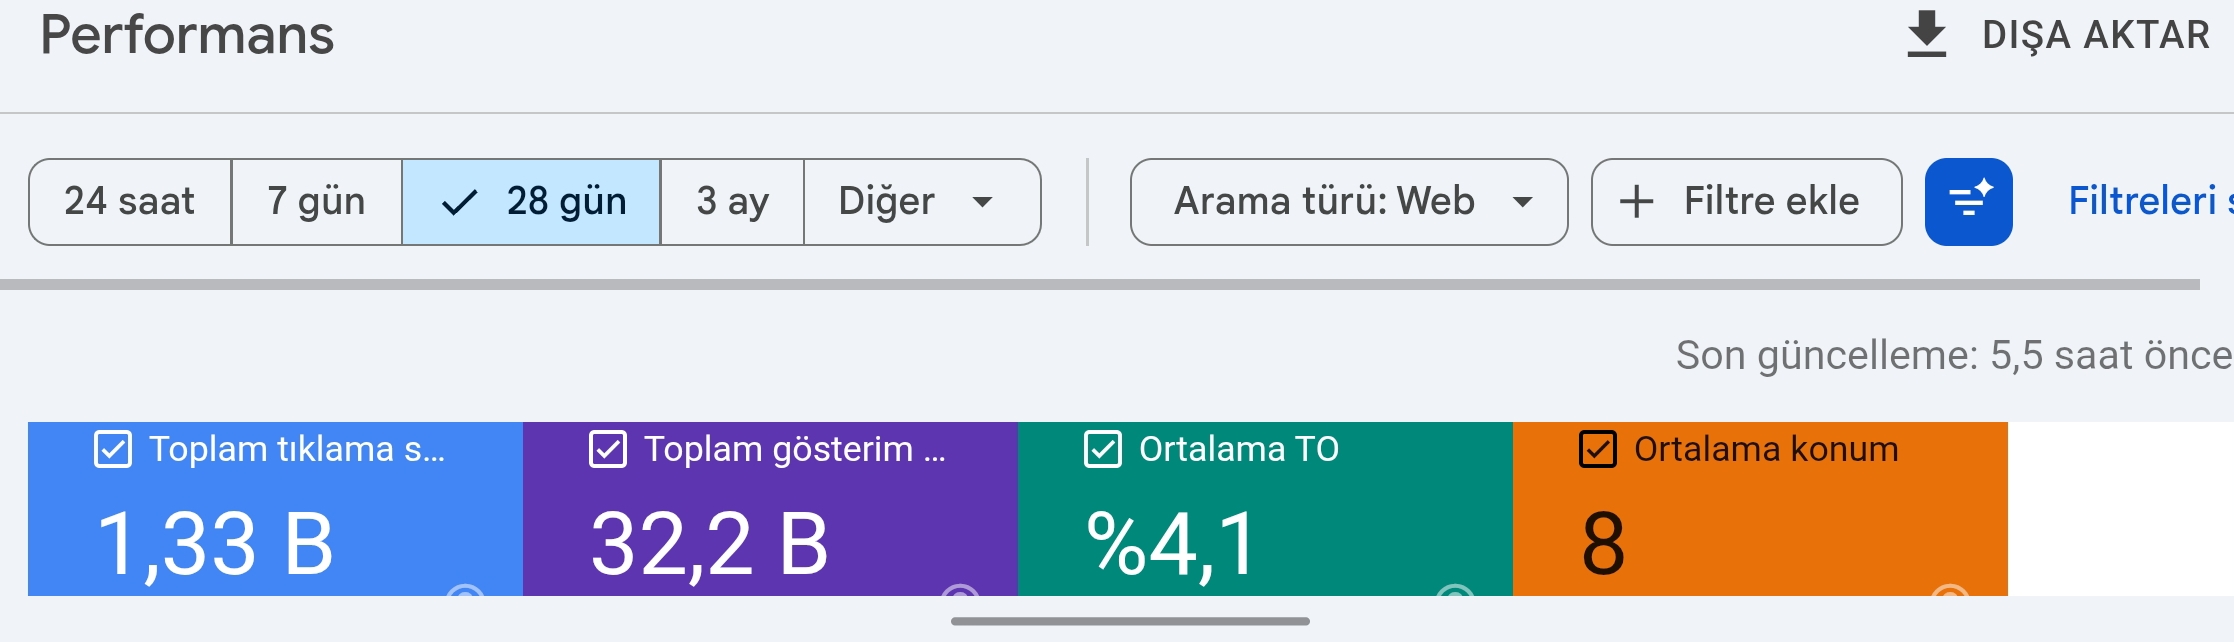Open the Arama türü: Web dropdown
This screenshot has height=642, width=2234.
click(x=1349, y=202)
